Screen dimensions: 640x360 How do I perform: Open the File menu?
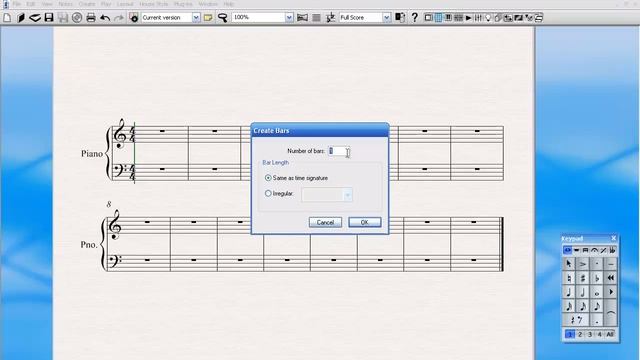tap(16, 4)
